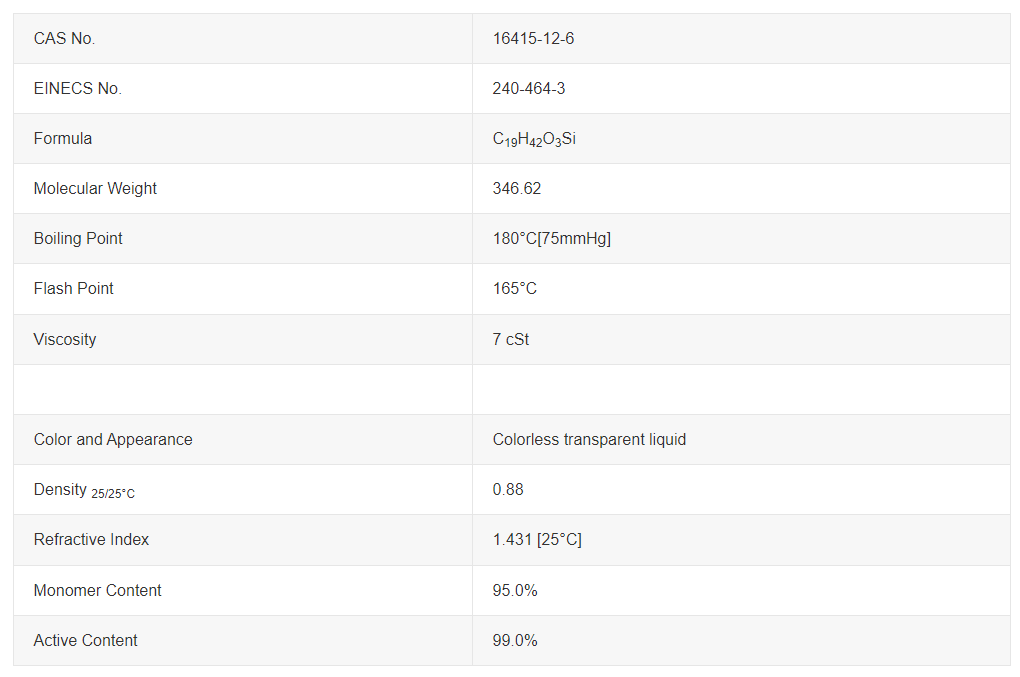
Task: Click the Monomer Content value 95.0%
Action: [515, 591]
